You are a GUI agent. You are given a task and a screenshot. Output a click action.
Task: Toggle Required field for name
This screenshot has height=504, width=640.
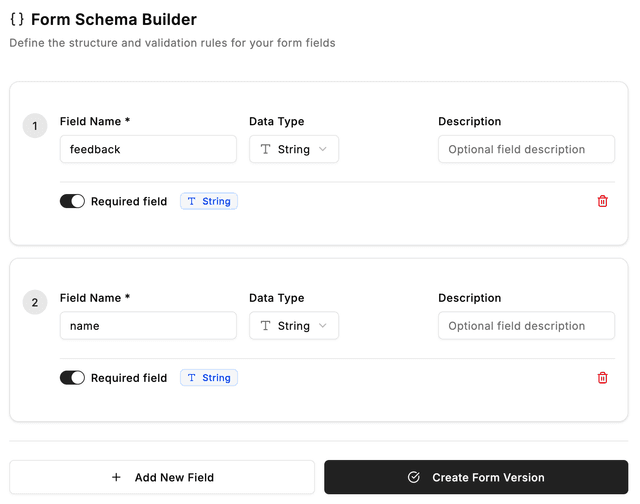pos(72,378)
